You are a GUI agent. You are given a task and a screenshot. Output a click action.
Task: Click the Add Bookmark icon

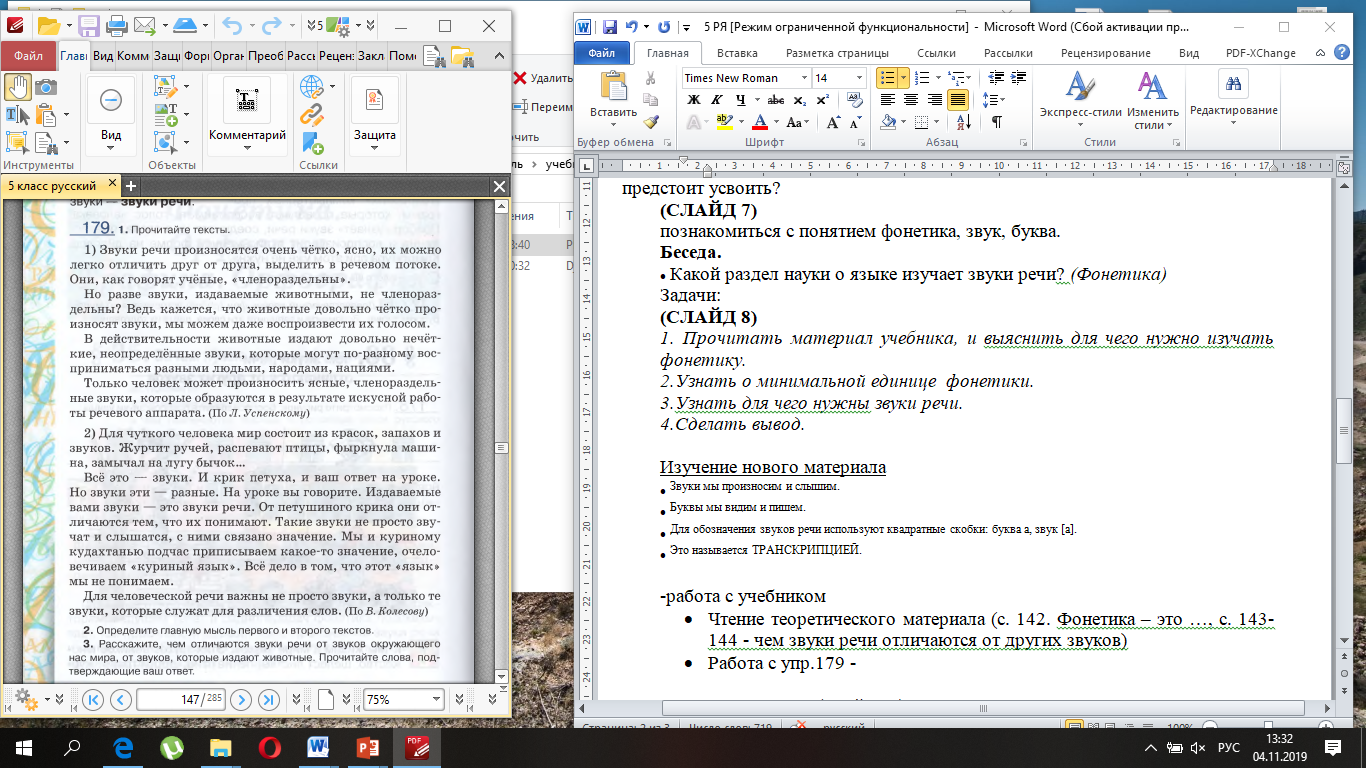click(x=312, y=142)
